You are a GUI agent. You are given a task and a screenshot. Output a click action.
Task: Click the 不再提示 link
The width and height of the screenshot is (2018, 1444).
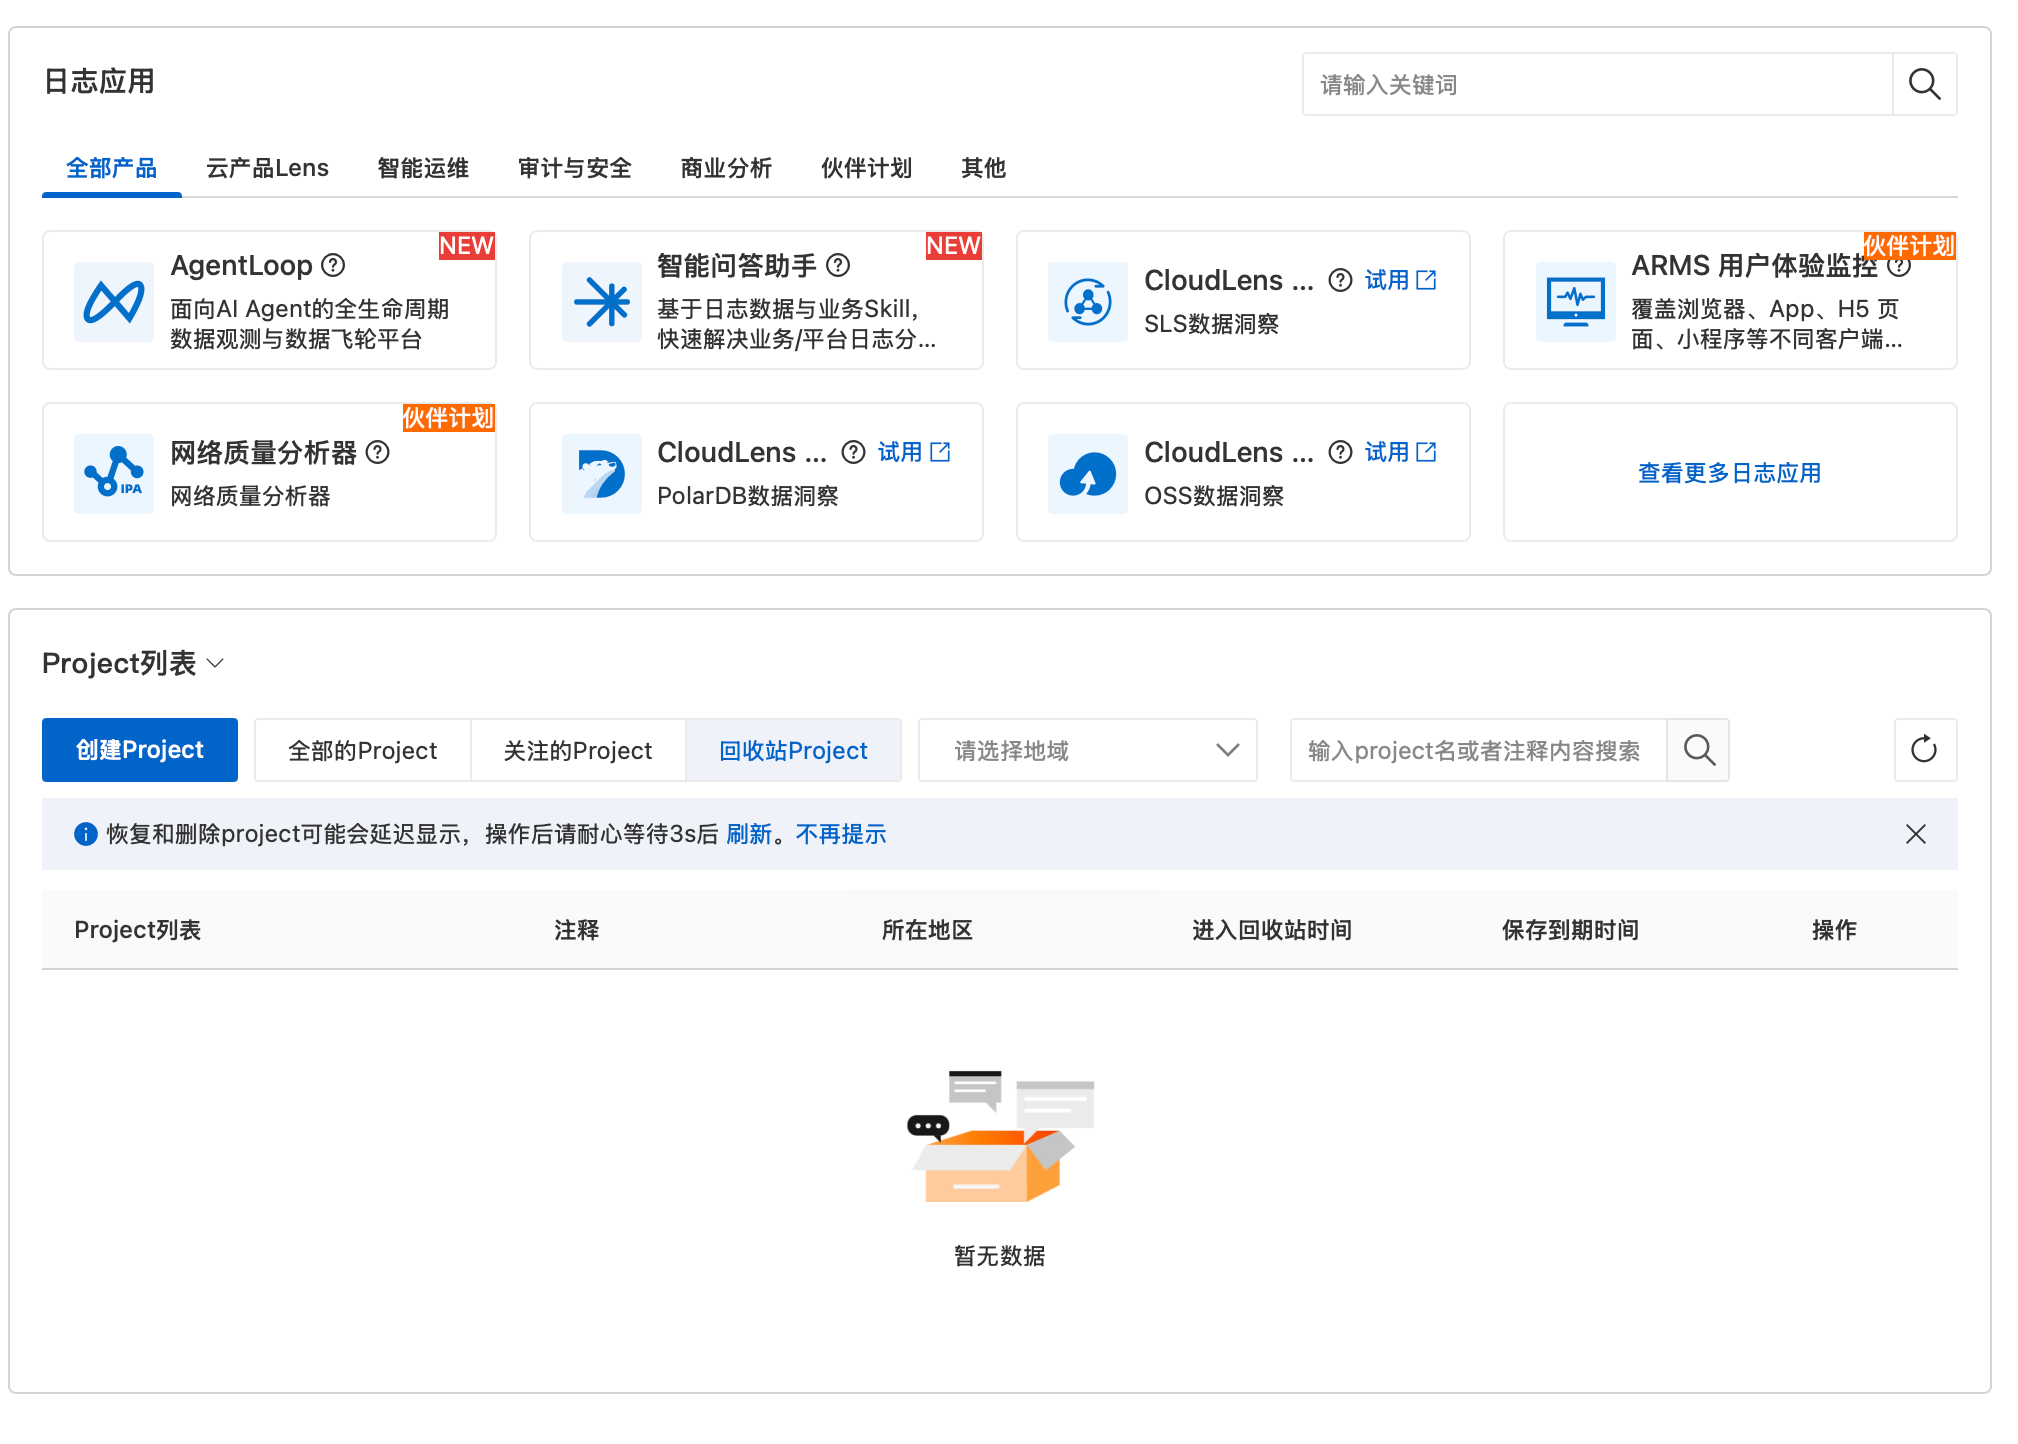coord(841,834)
